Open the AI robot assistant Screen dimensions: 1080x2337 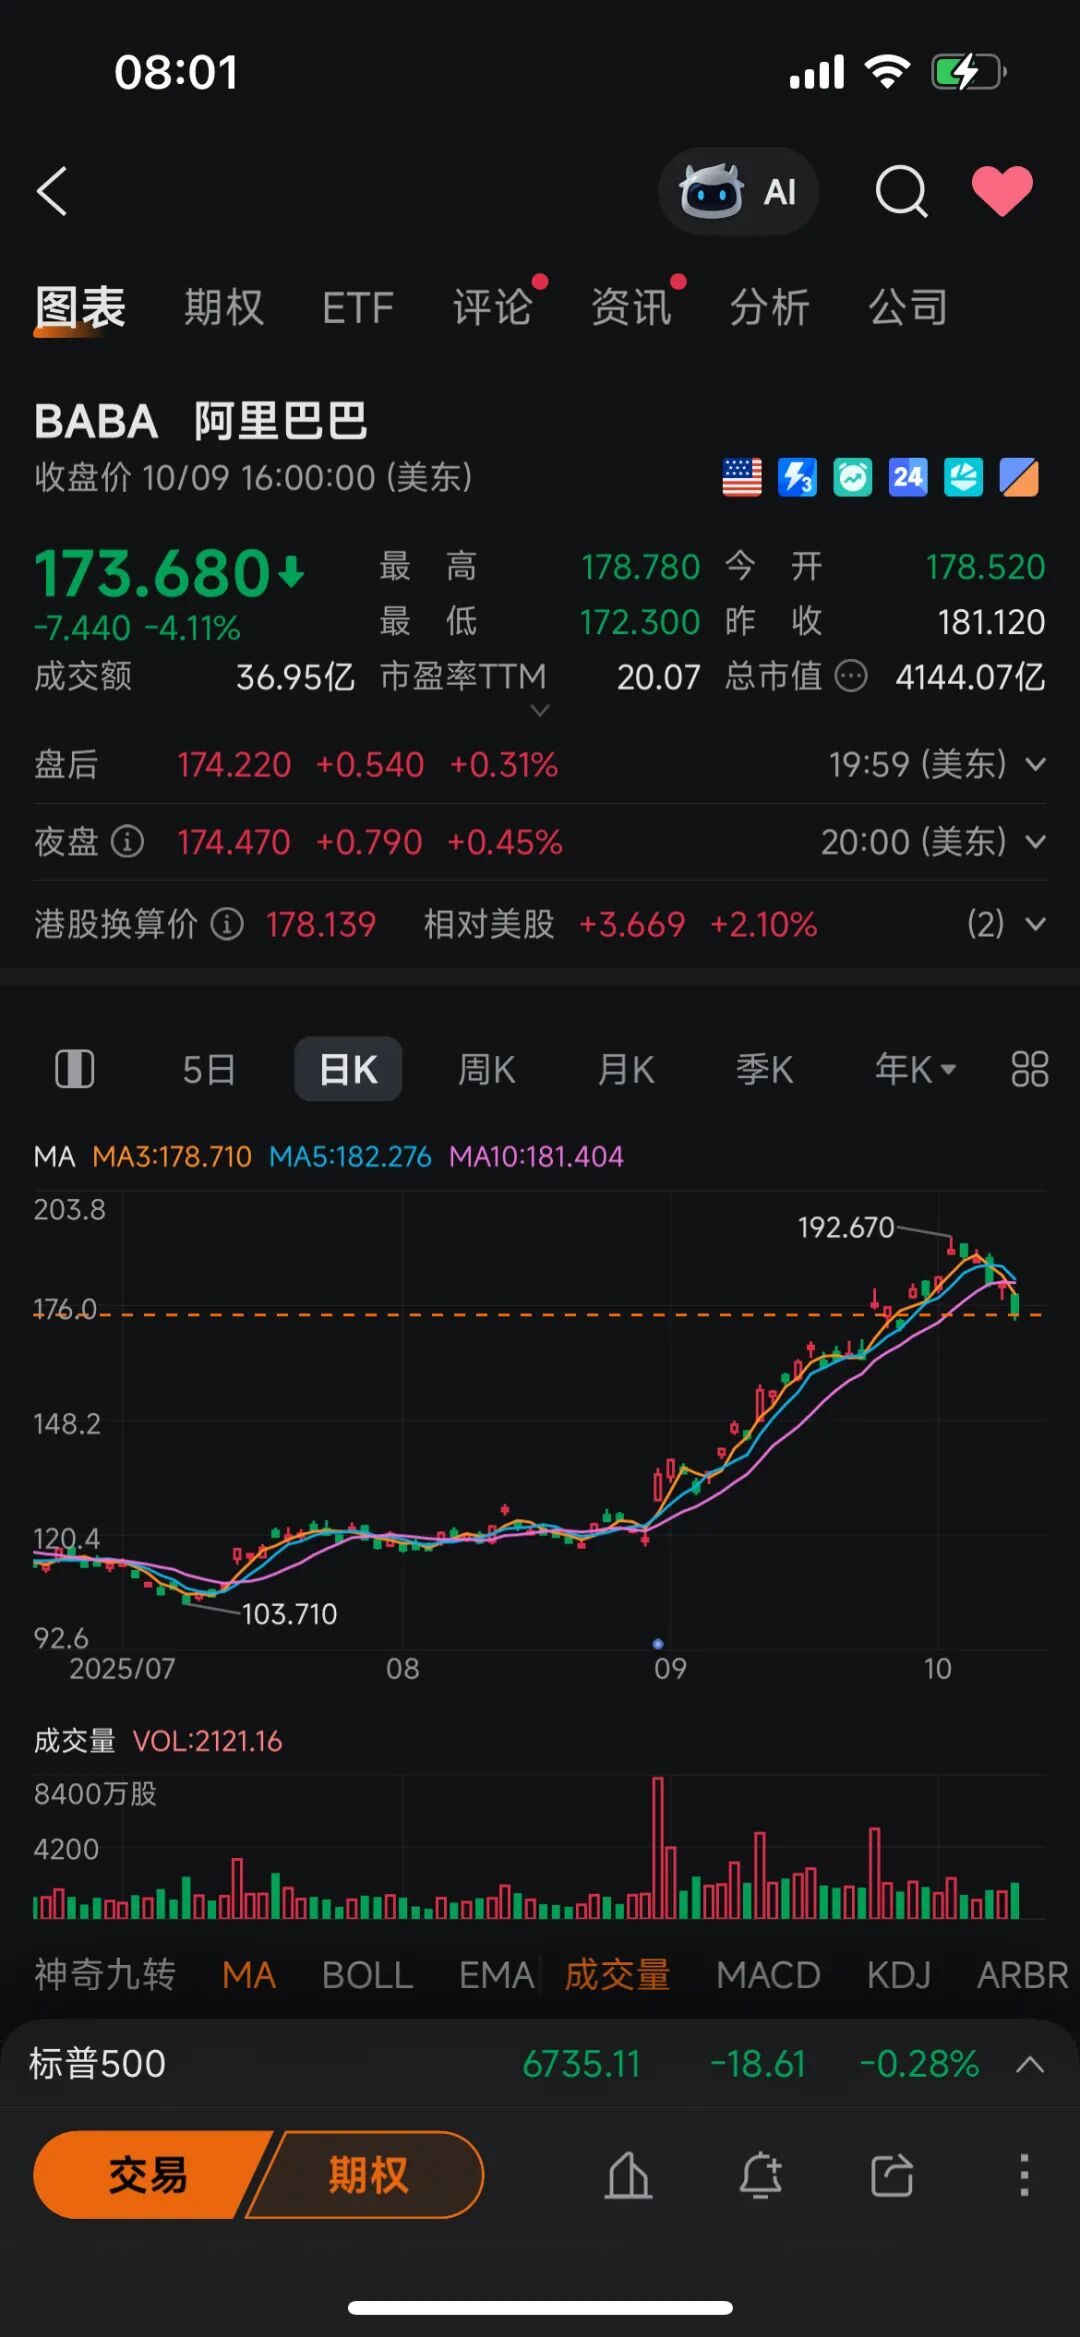point(738,191)
